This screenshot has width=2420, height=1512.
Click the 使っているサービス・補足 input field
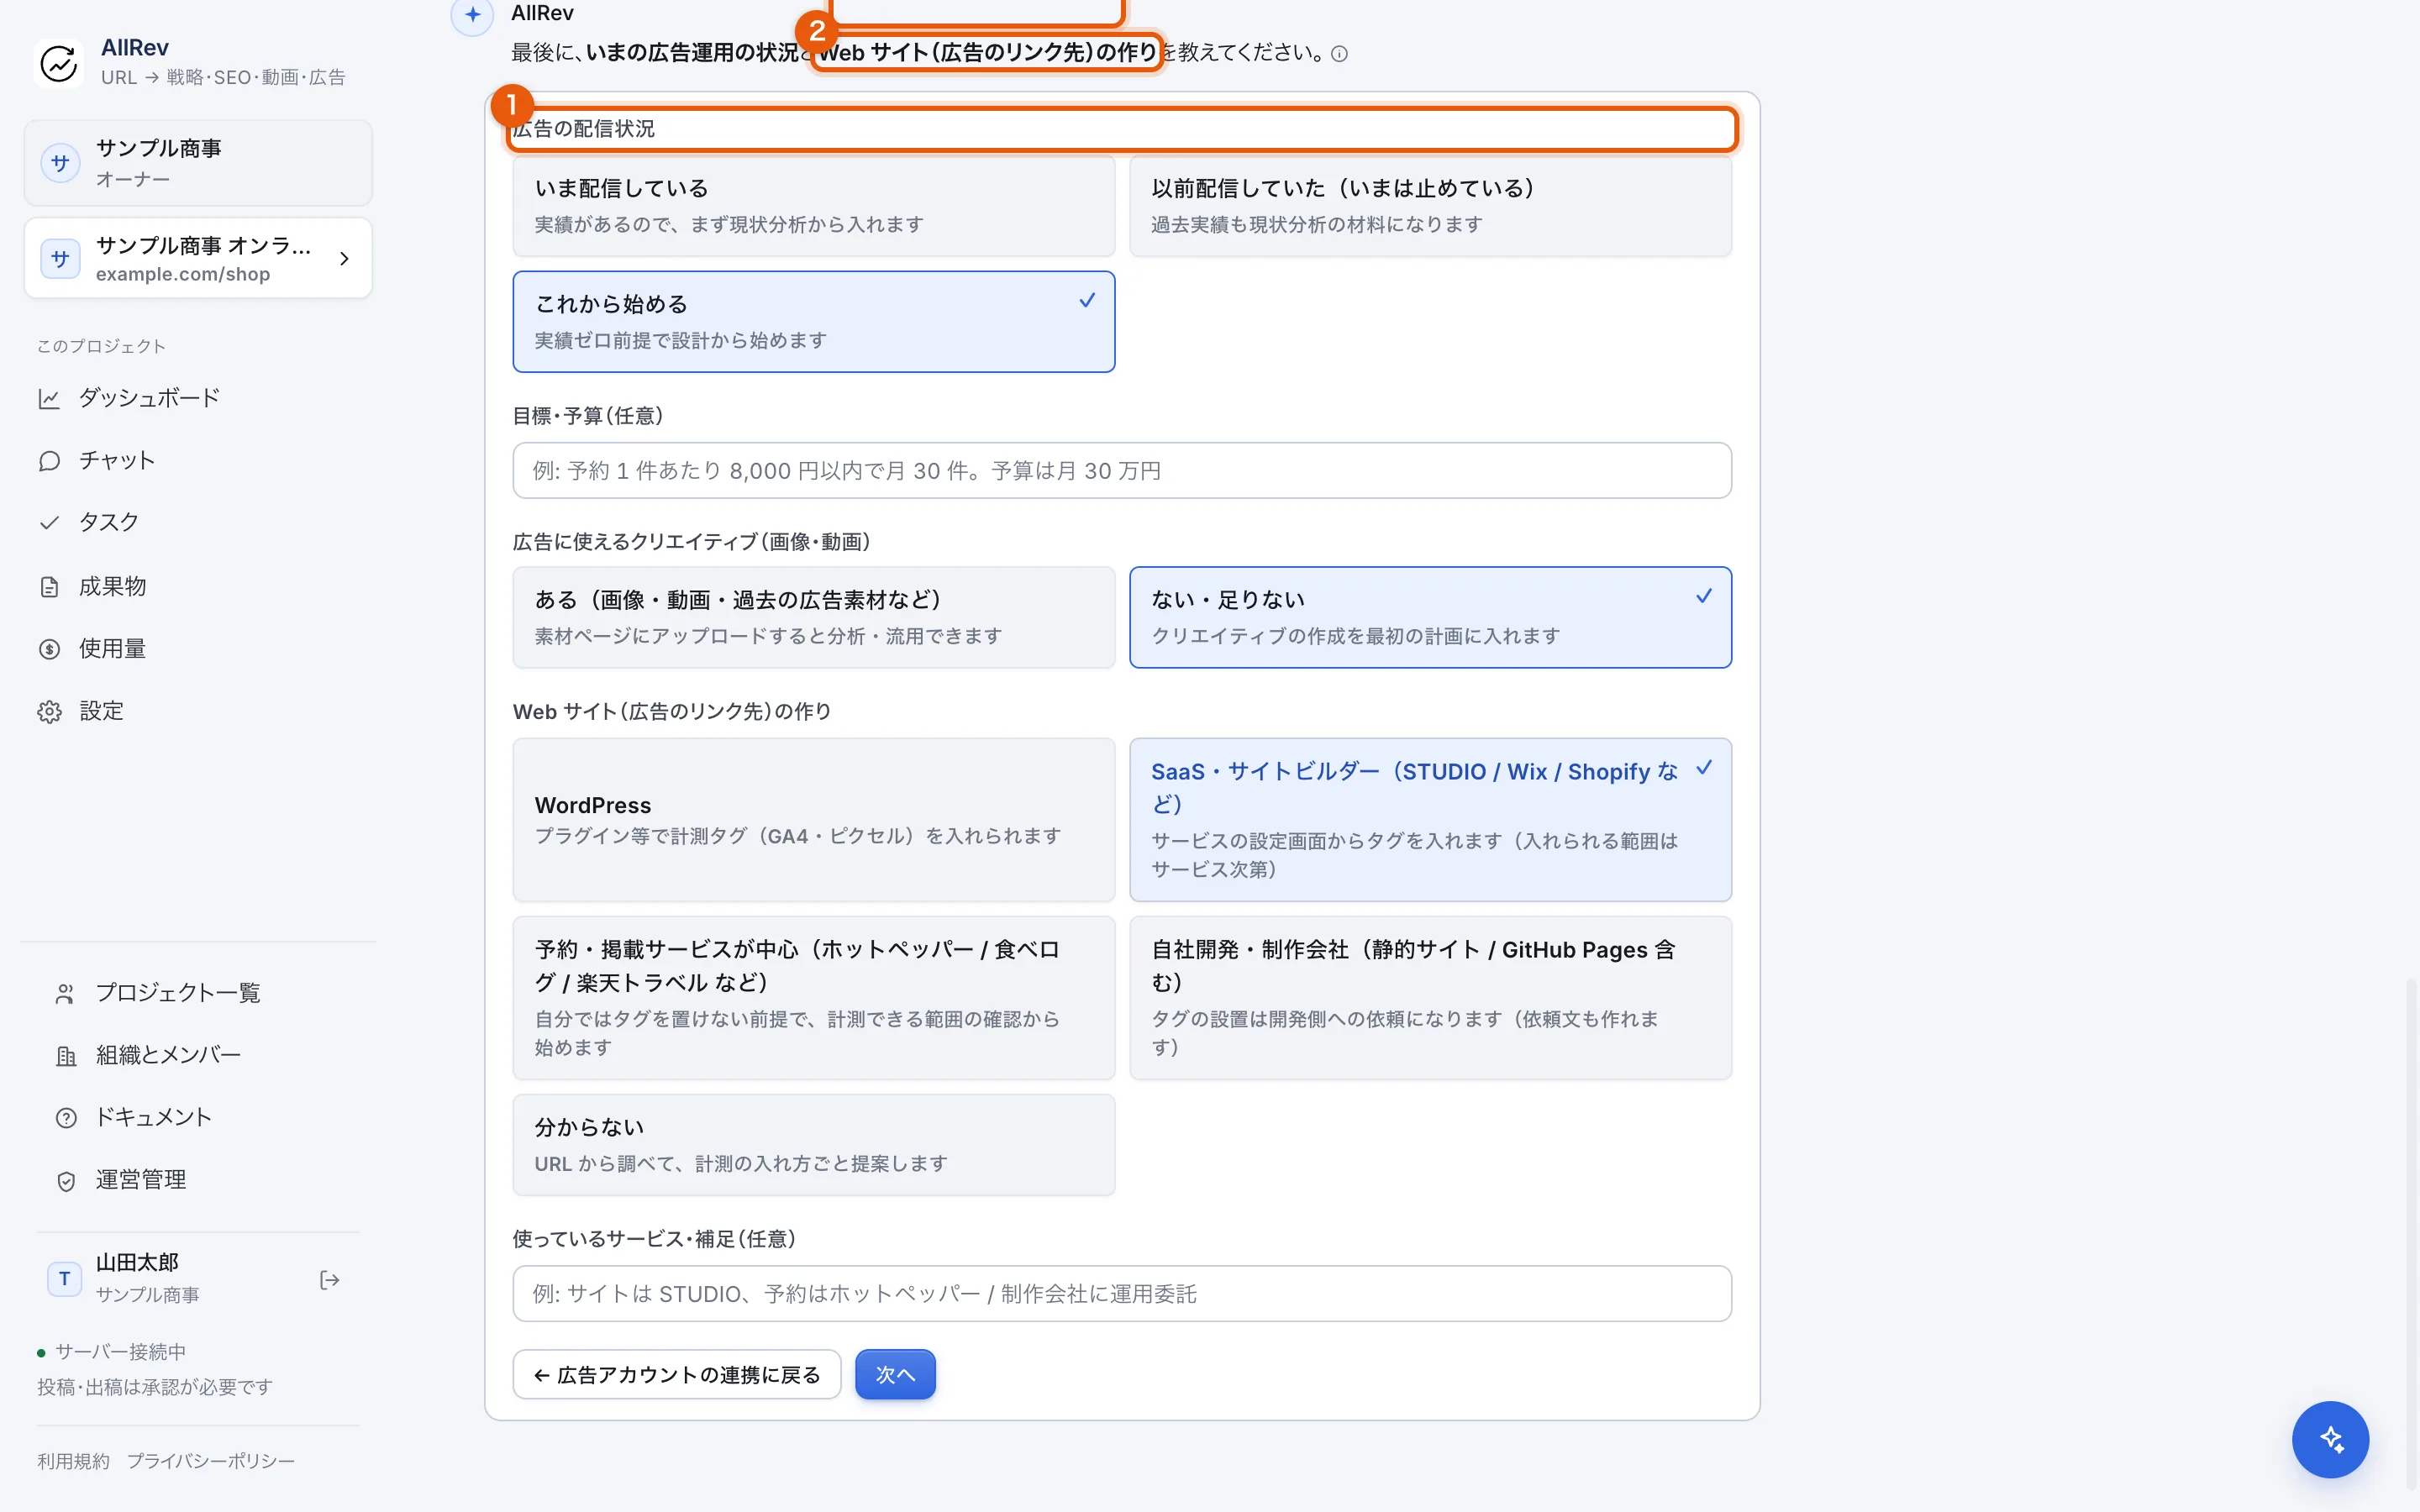coord(1122,1294)
